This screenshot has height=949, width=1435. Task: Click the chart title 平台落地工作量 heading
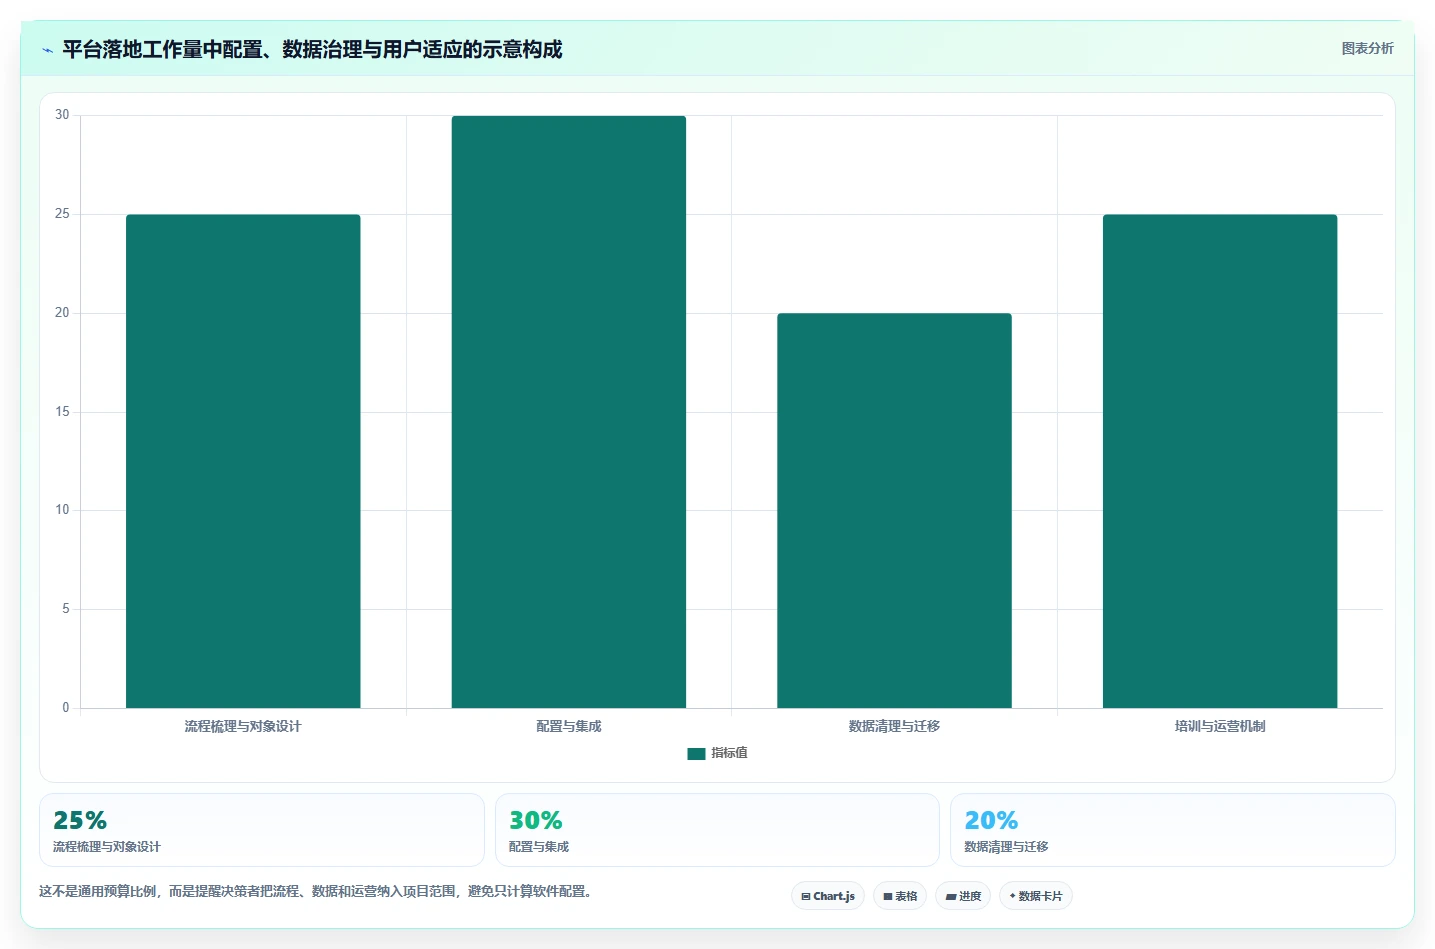312,49
